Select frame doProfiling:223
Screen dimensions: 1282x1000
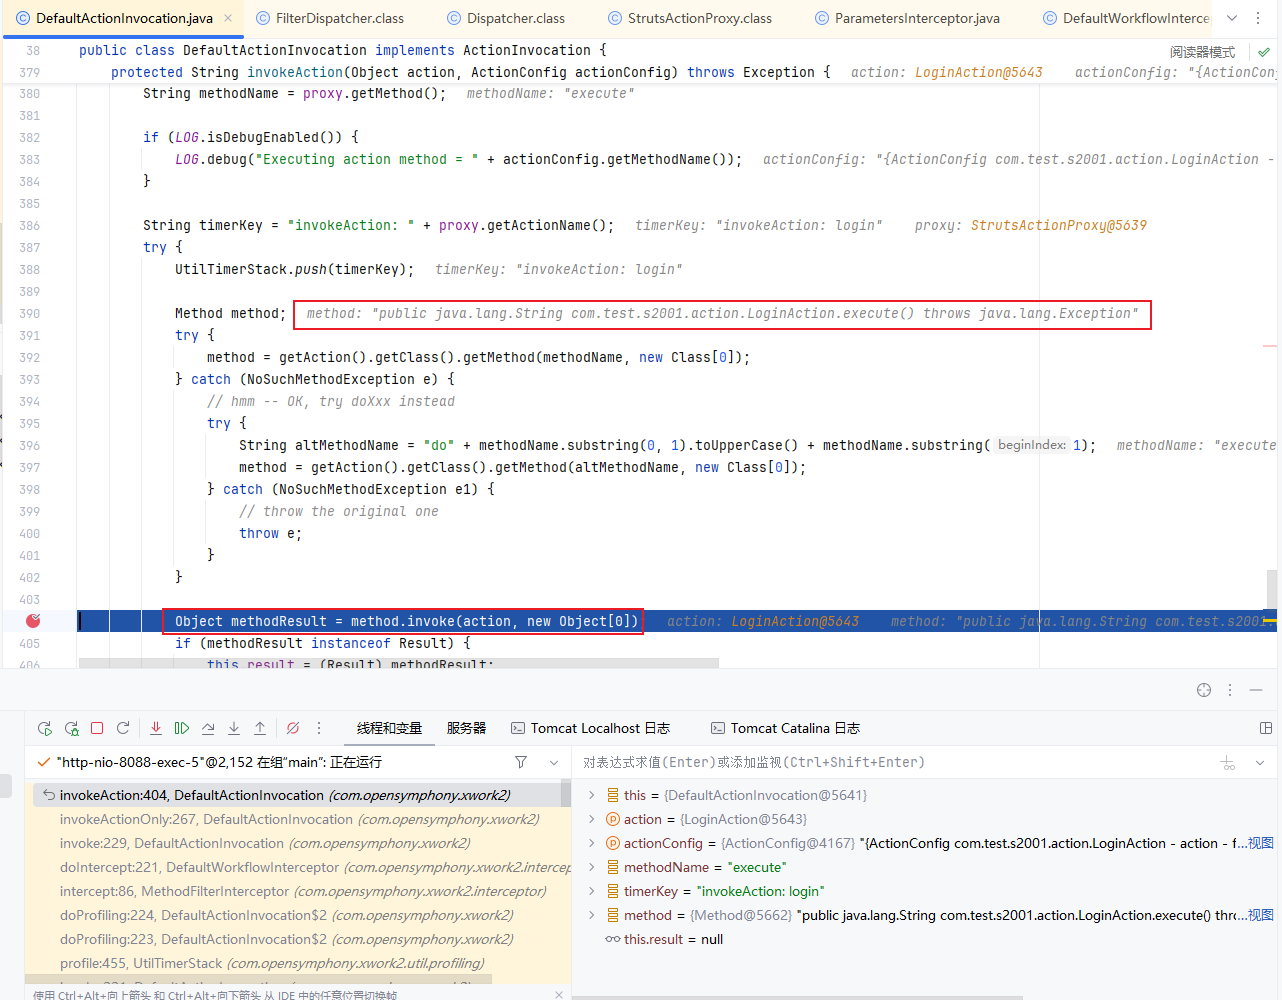pos(298,939)
